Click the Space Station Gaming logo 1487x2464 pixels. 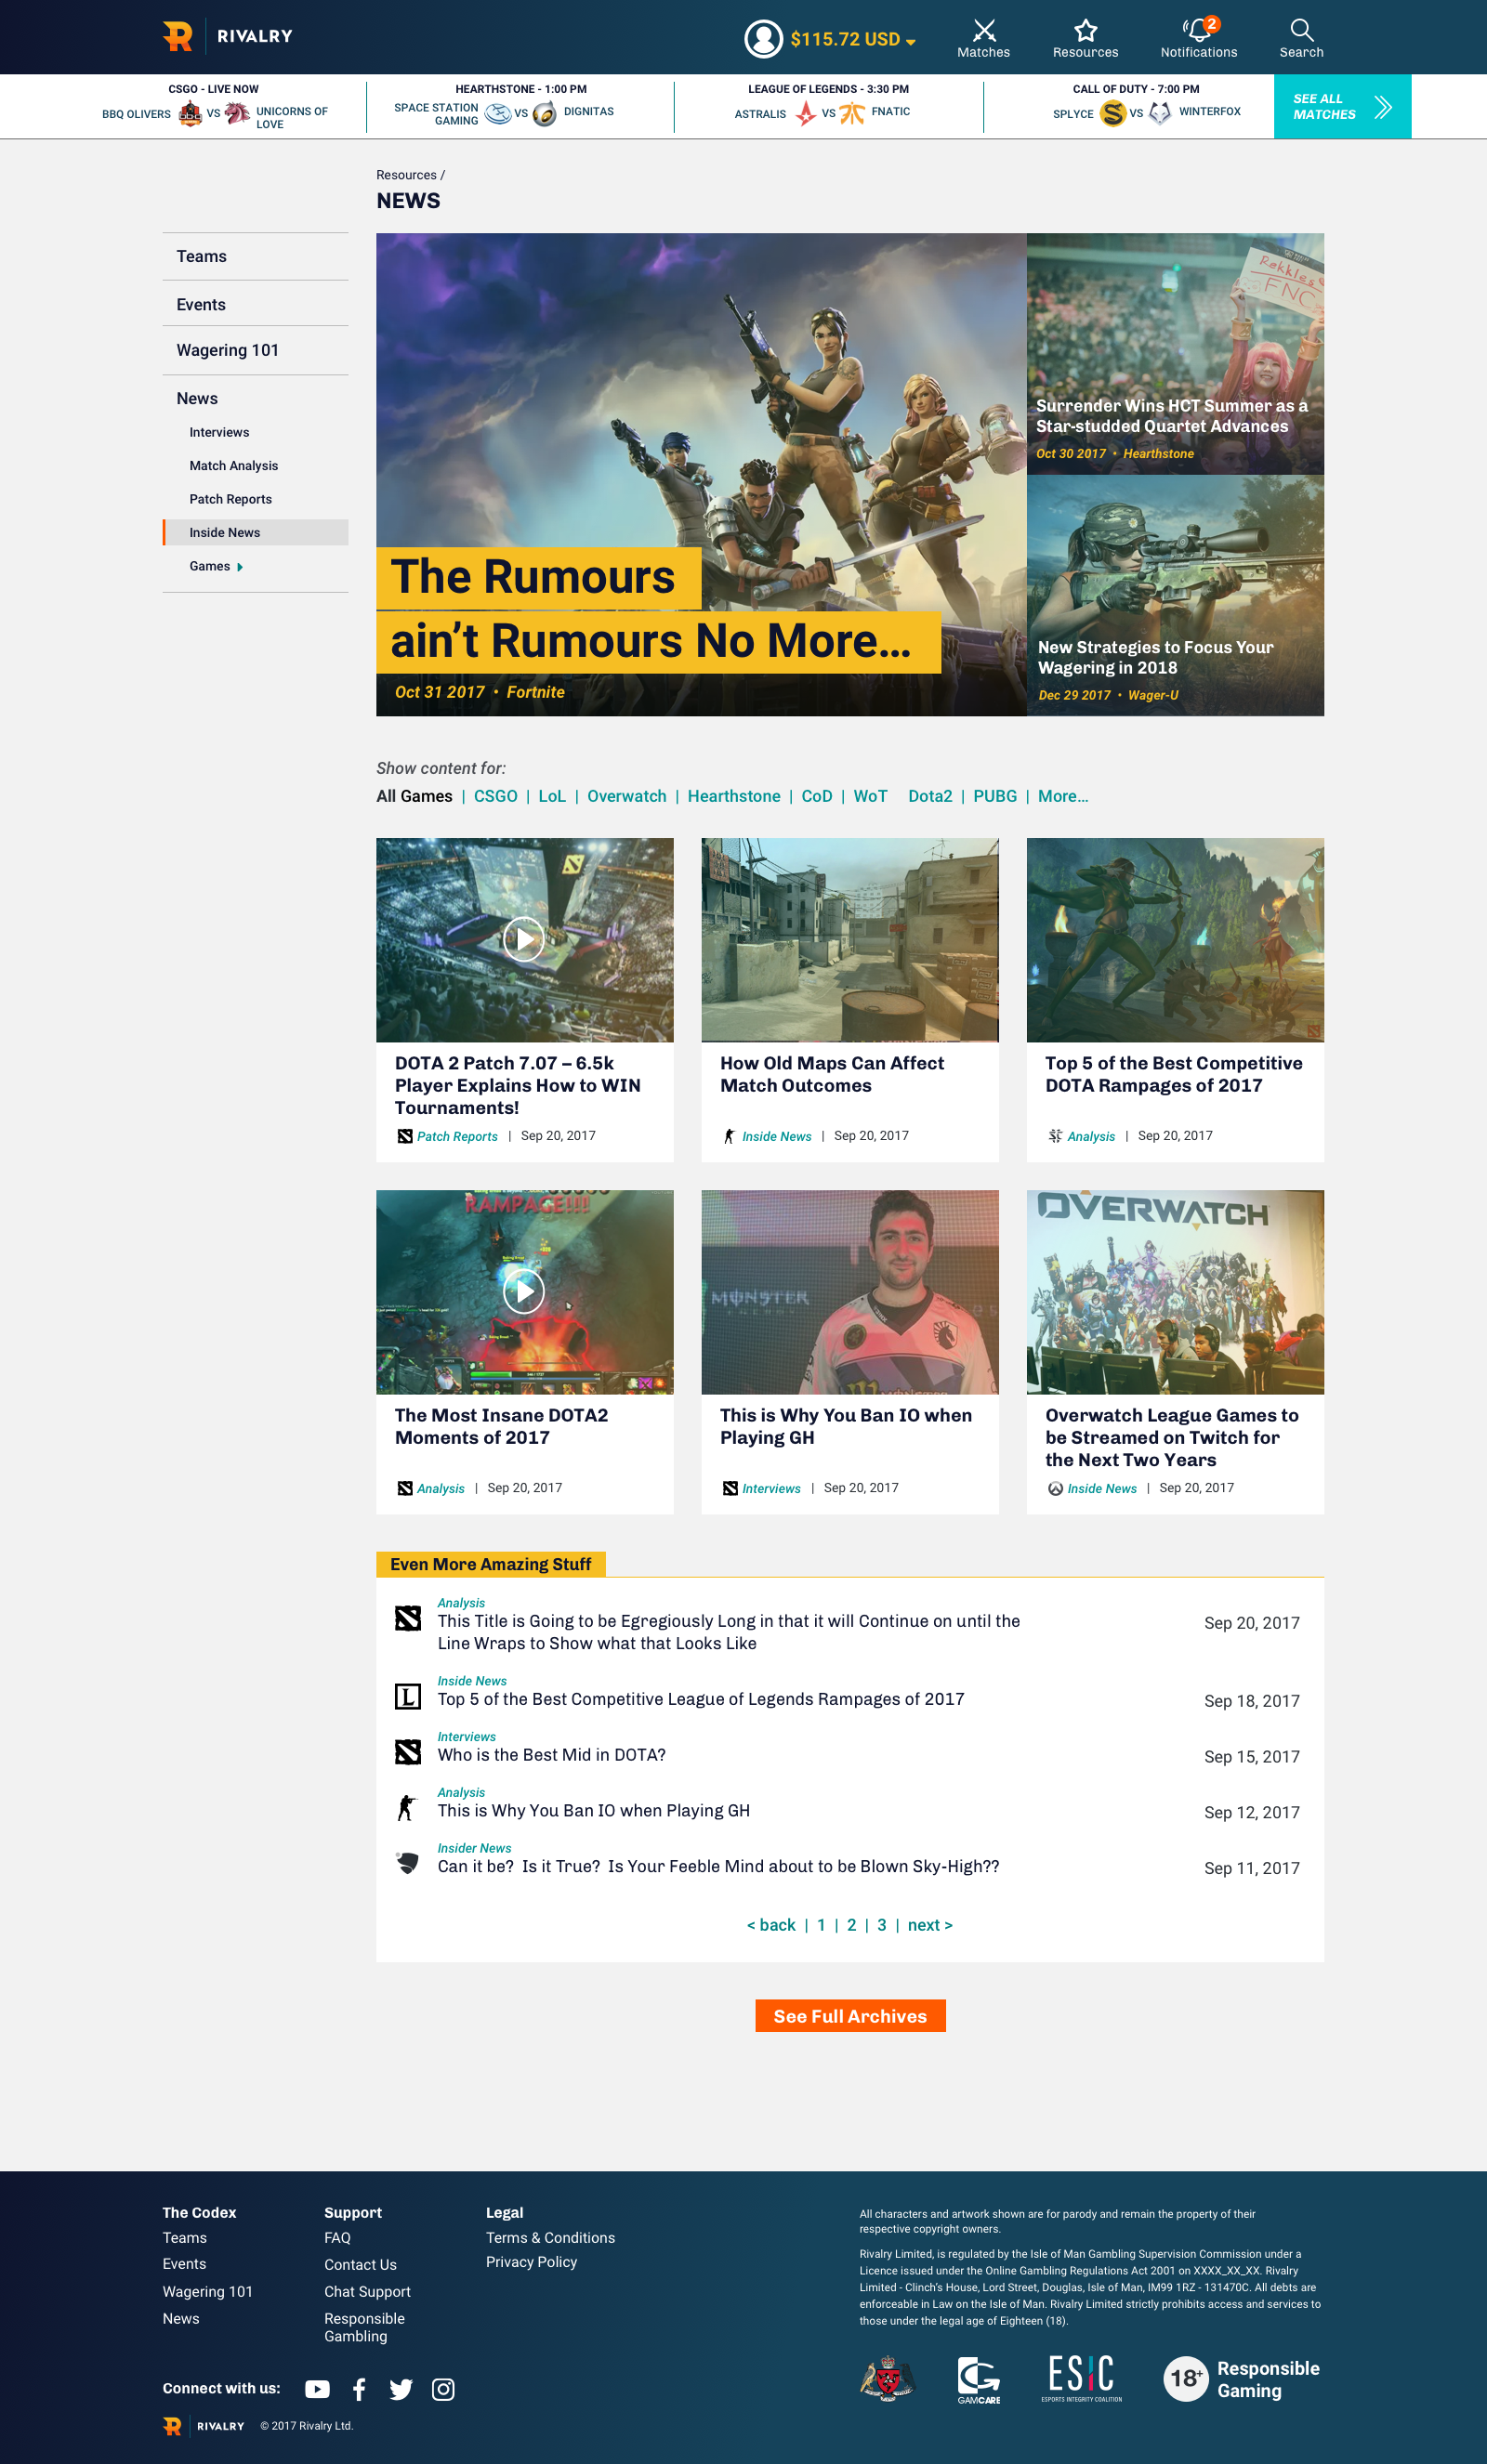[498, 113]
